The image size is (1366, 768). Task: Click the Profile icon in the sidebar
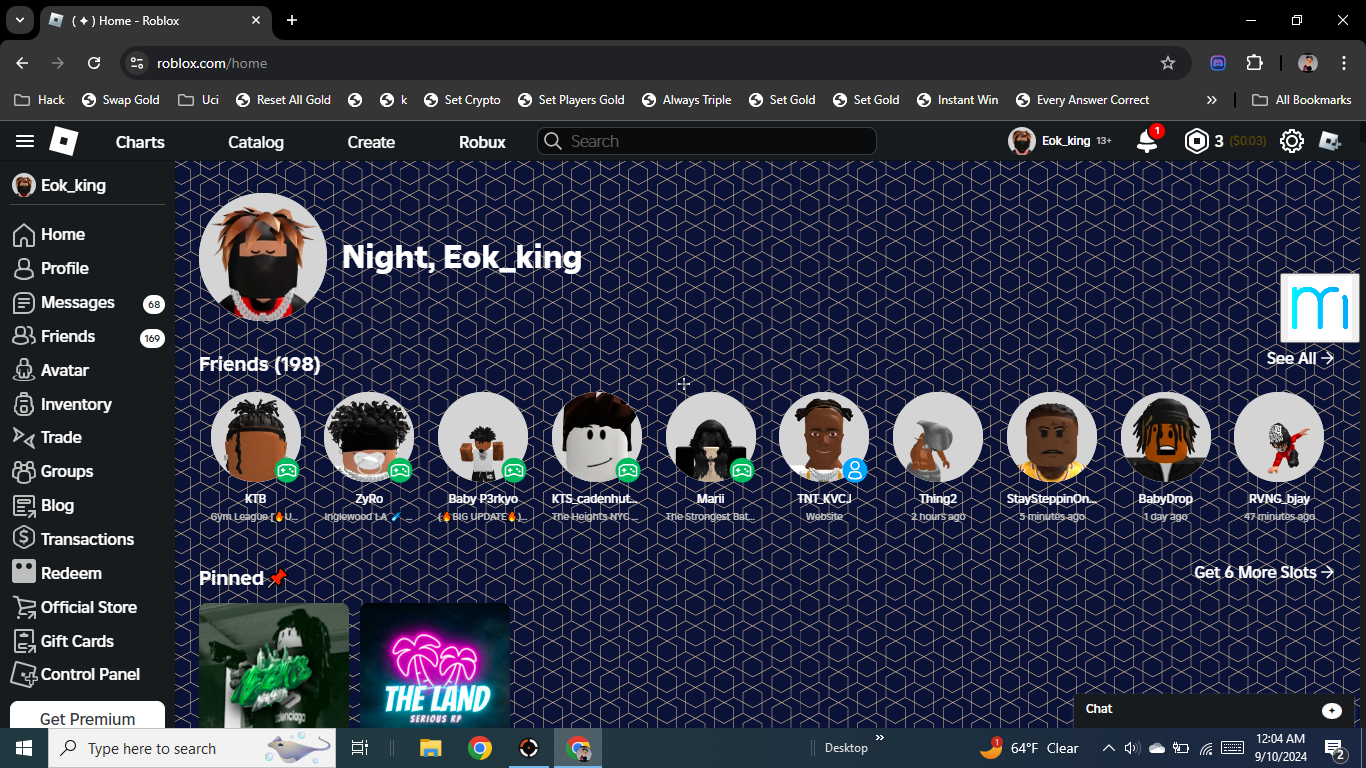click(x=24, y=269)
